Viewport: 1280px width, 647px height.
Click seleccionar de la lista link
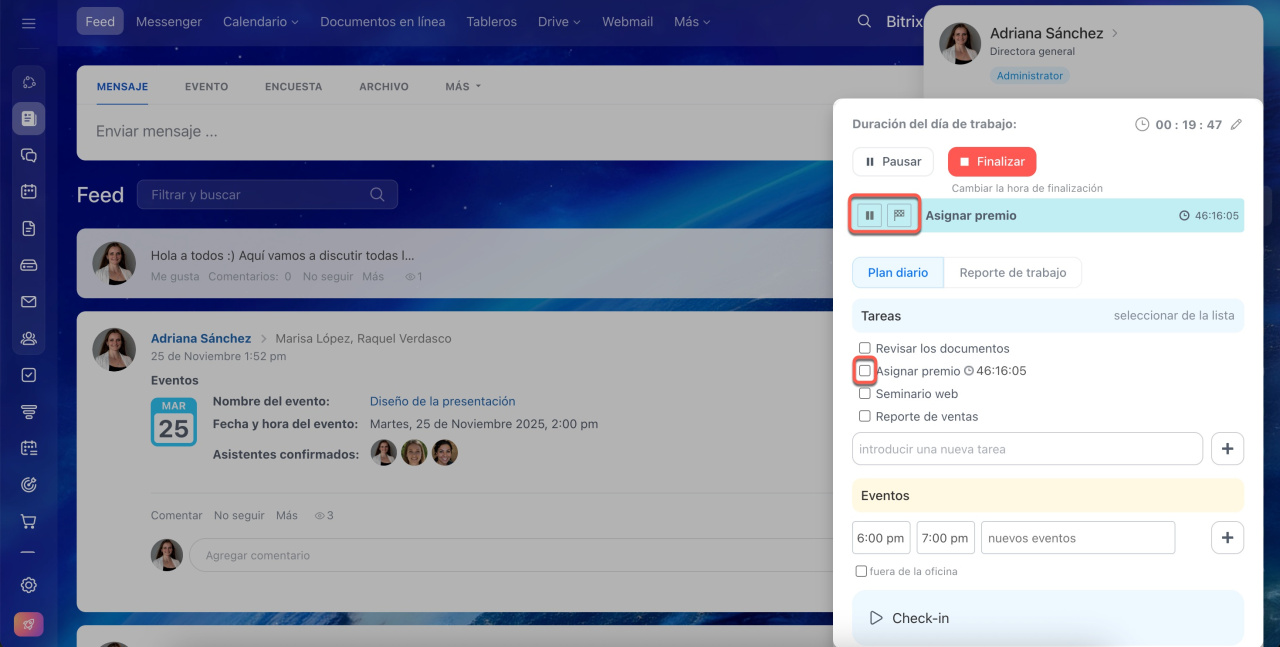(x=1173, y=316)
